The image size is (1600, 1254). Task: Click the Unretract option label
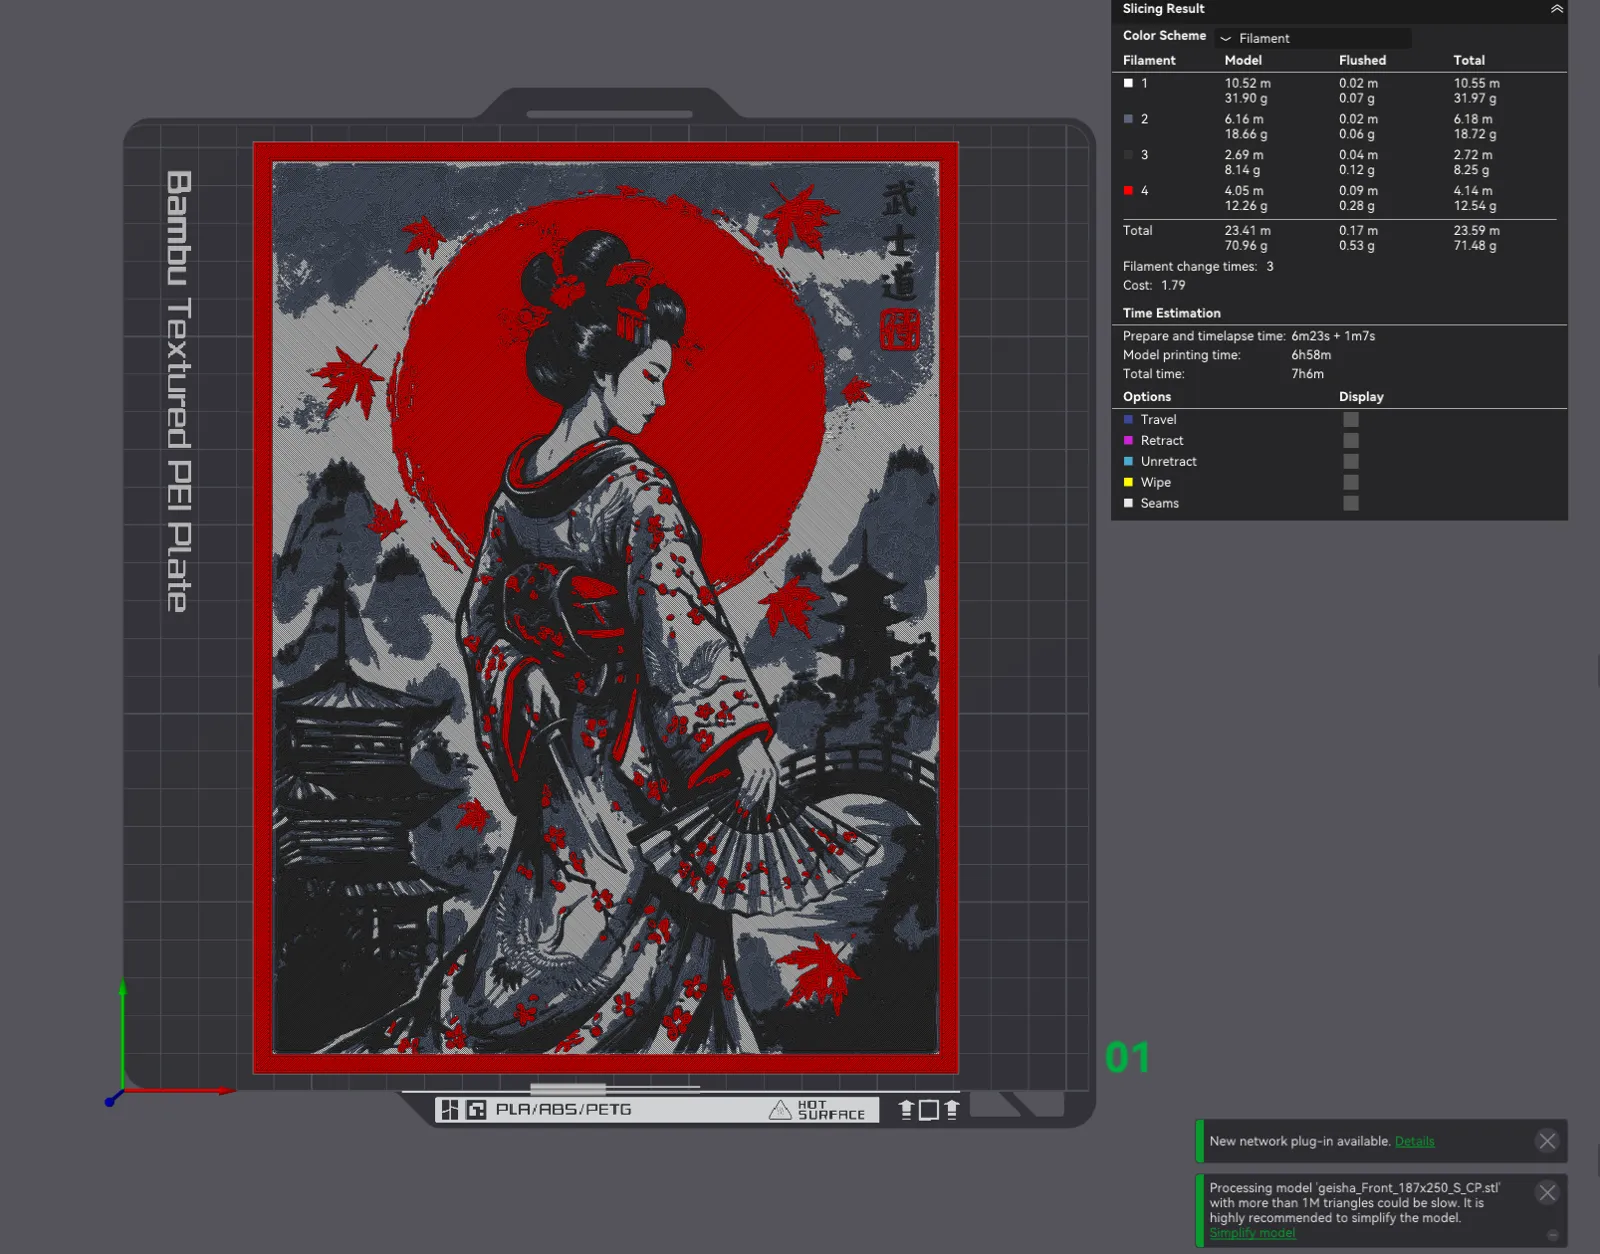tap(1168, 462)
